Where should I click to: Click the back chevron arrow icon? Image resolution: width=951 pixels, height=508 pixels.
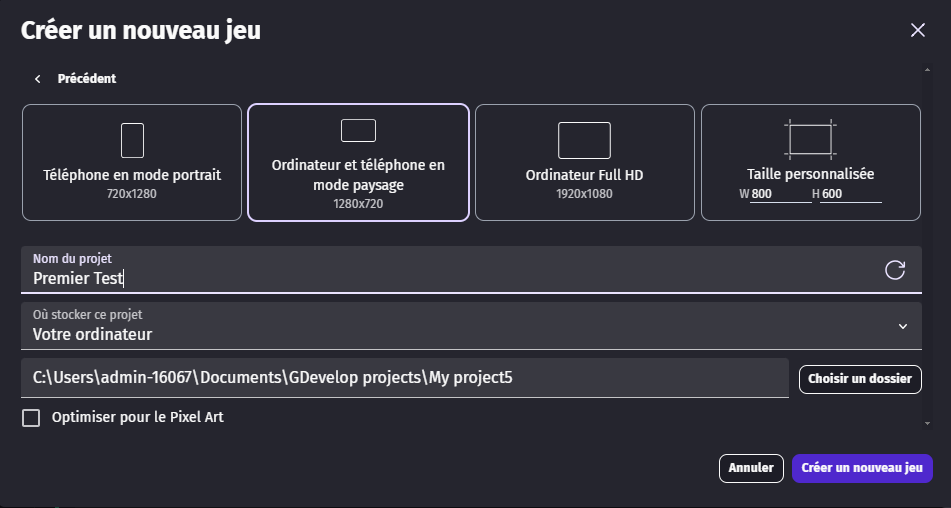(38, 79)
